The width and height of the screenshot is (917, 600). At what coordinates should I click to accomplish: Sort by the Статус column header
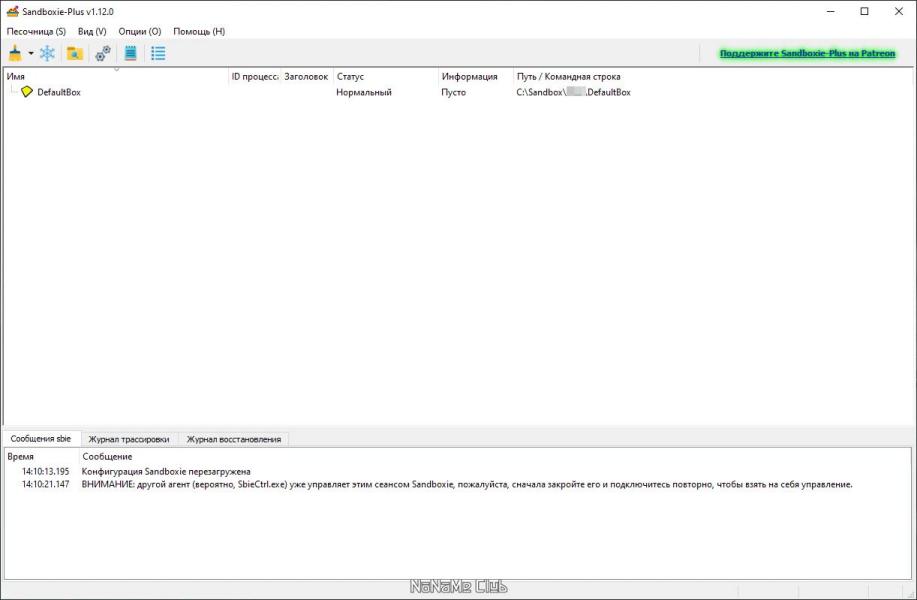pos(385,77)
